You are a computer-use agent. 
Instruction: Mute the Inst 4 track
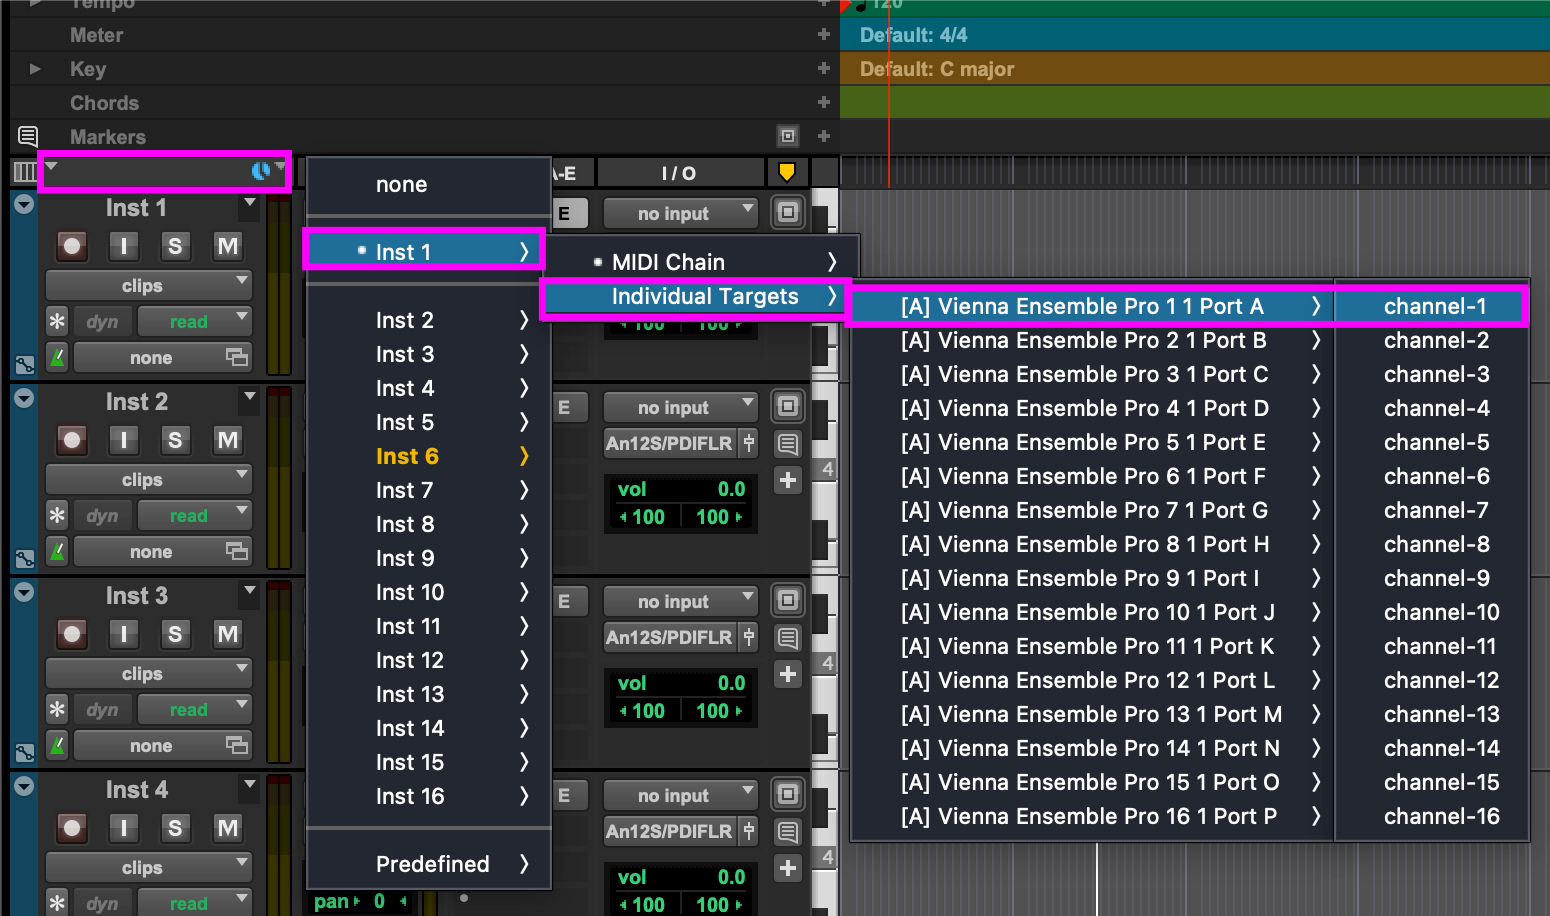pos(228,828)
